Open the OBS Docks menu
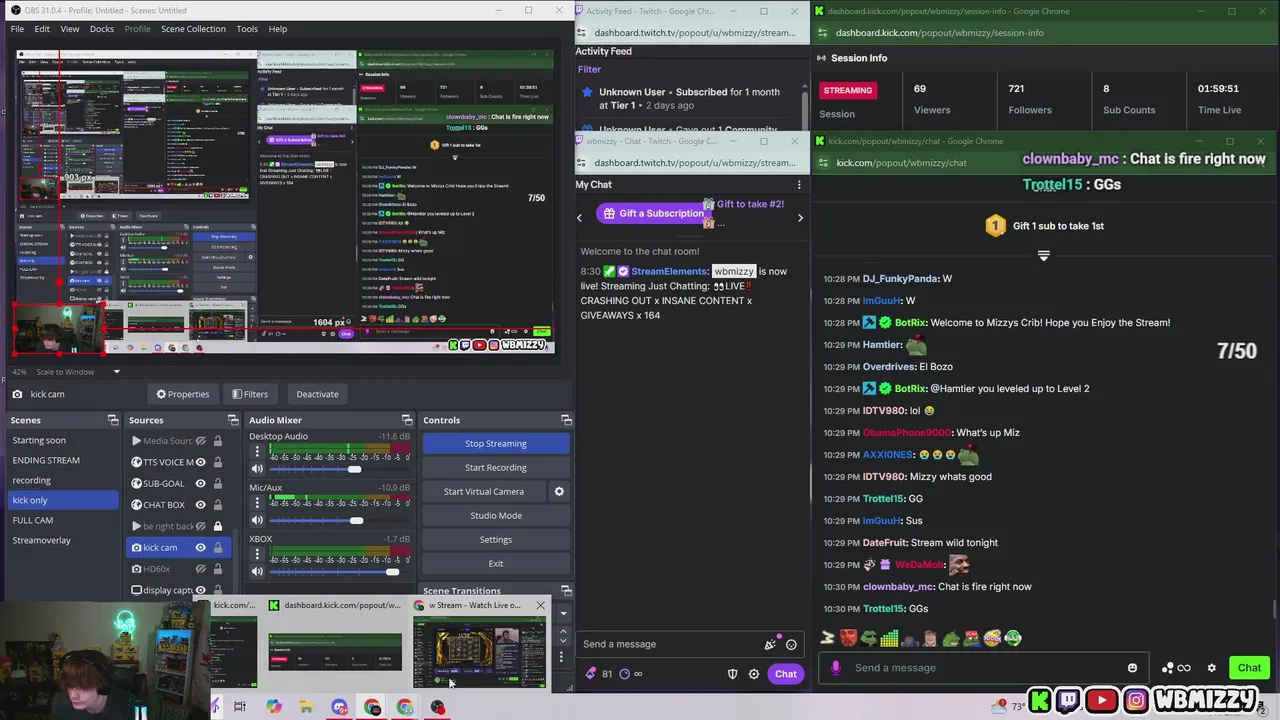 point(102,29)
